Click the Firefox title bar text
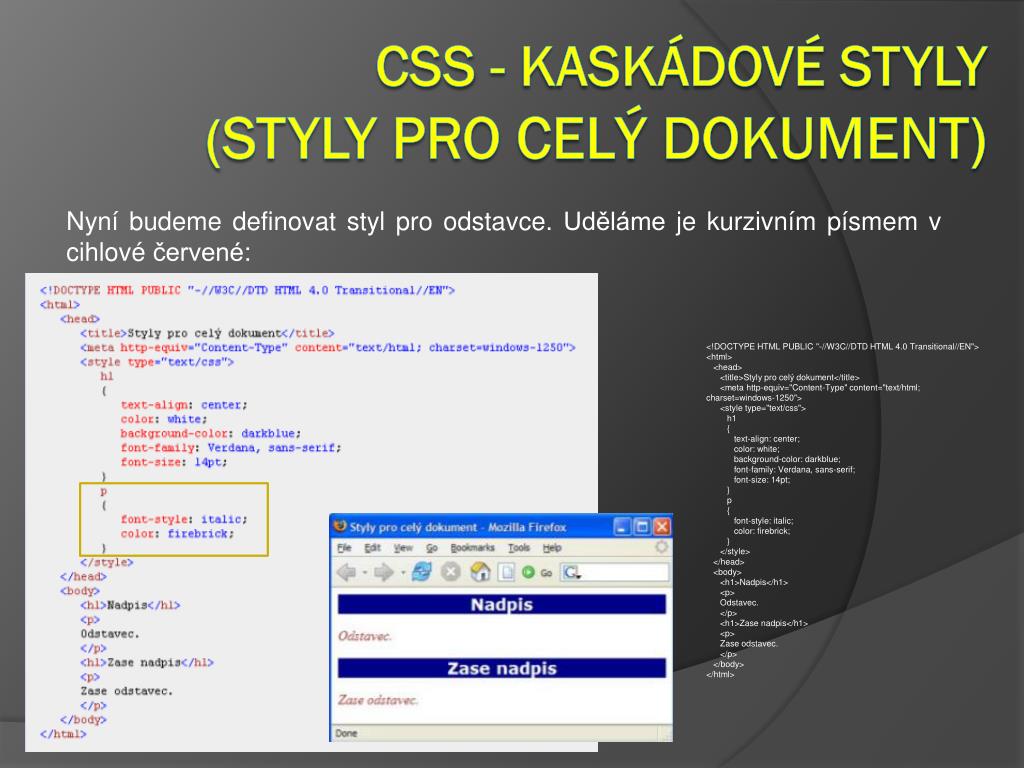 point(458,527)
